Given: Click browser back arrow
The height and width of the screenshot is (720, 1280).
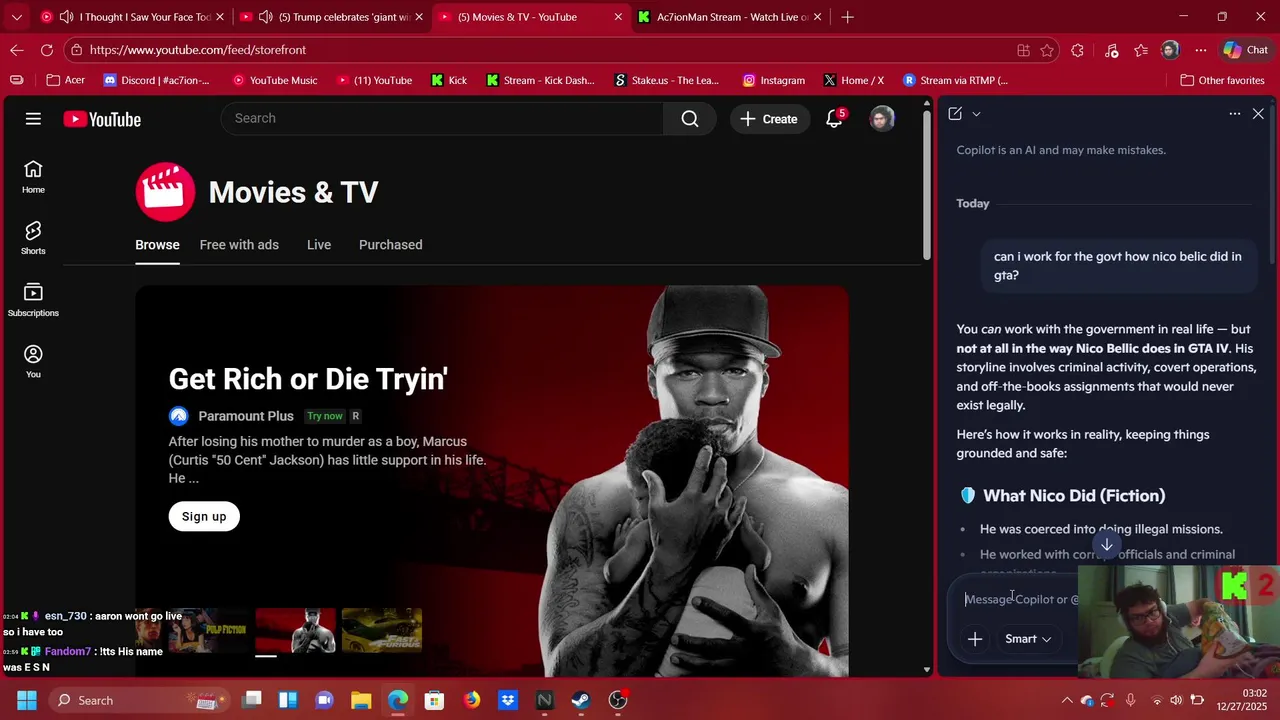Looking at the screenshot, I should [17, 50].
